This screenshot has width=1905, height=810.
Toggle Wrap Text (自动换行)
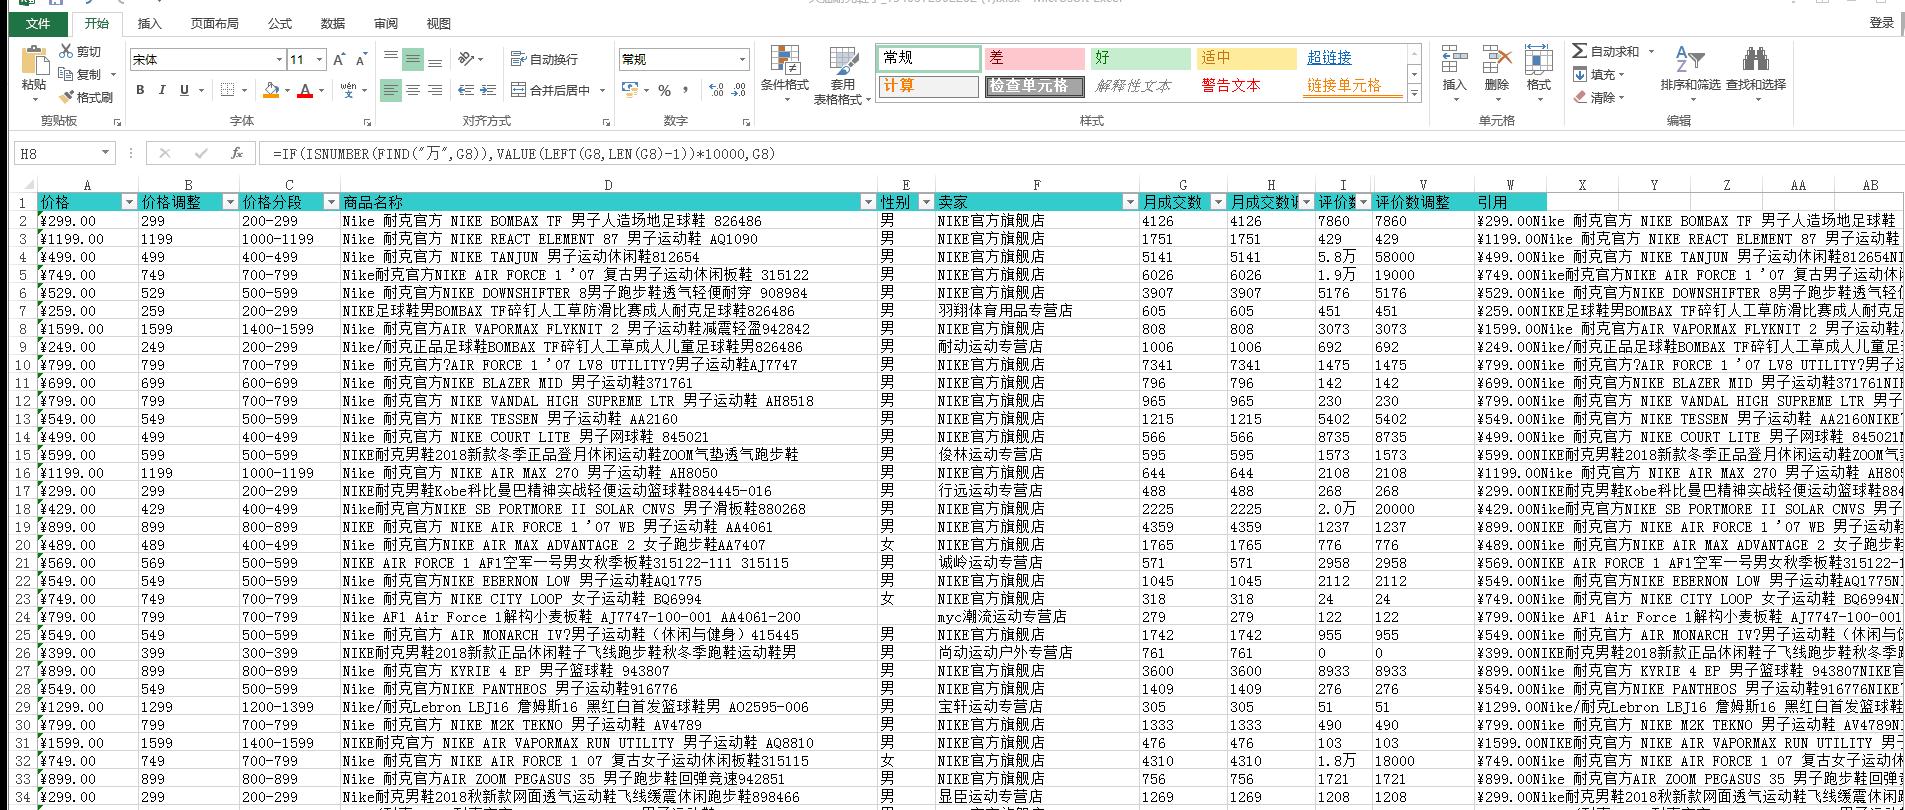click(544, 59)
